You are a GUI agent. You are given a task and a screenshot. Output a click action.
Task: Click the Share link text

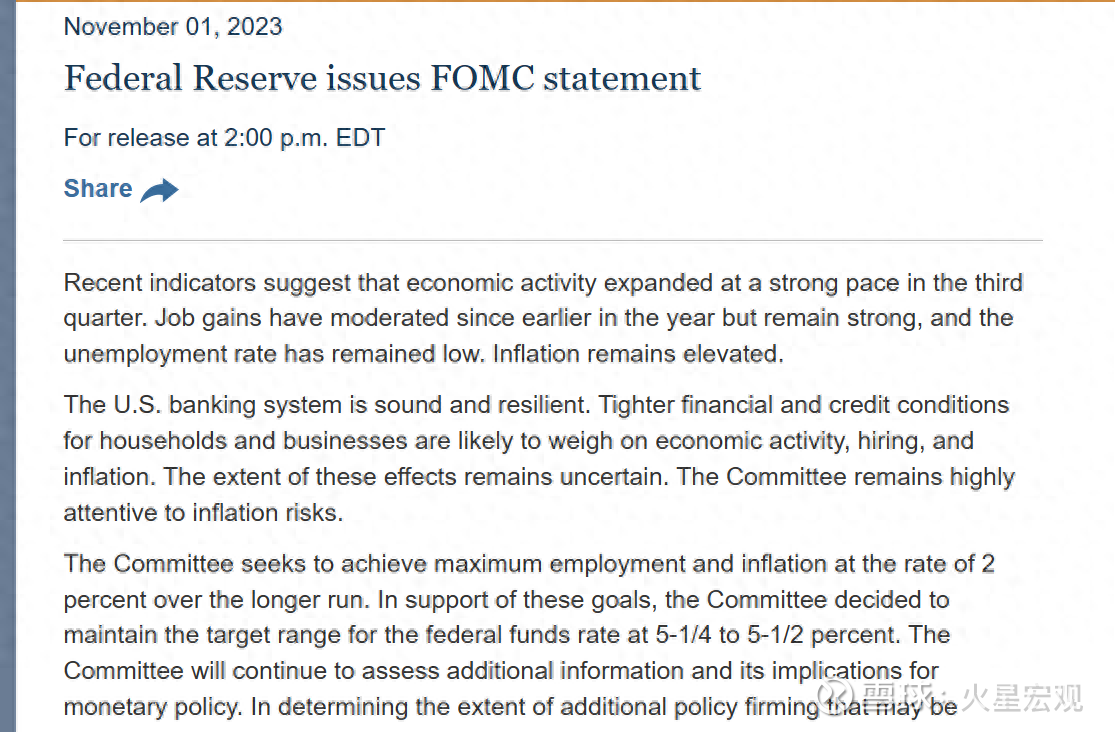point(98,189)
